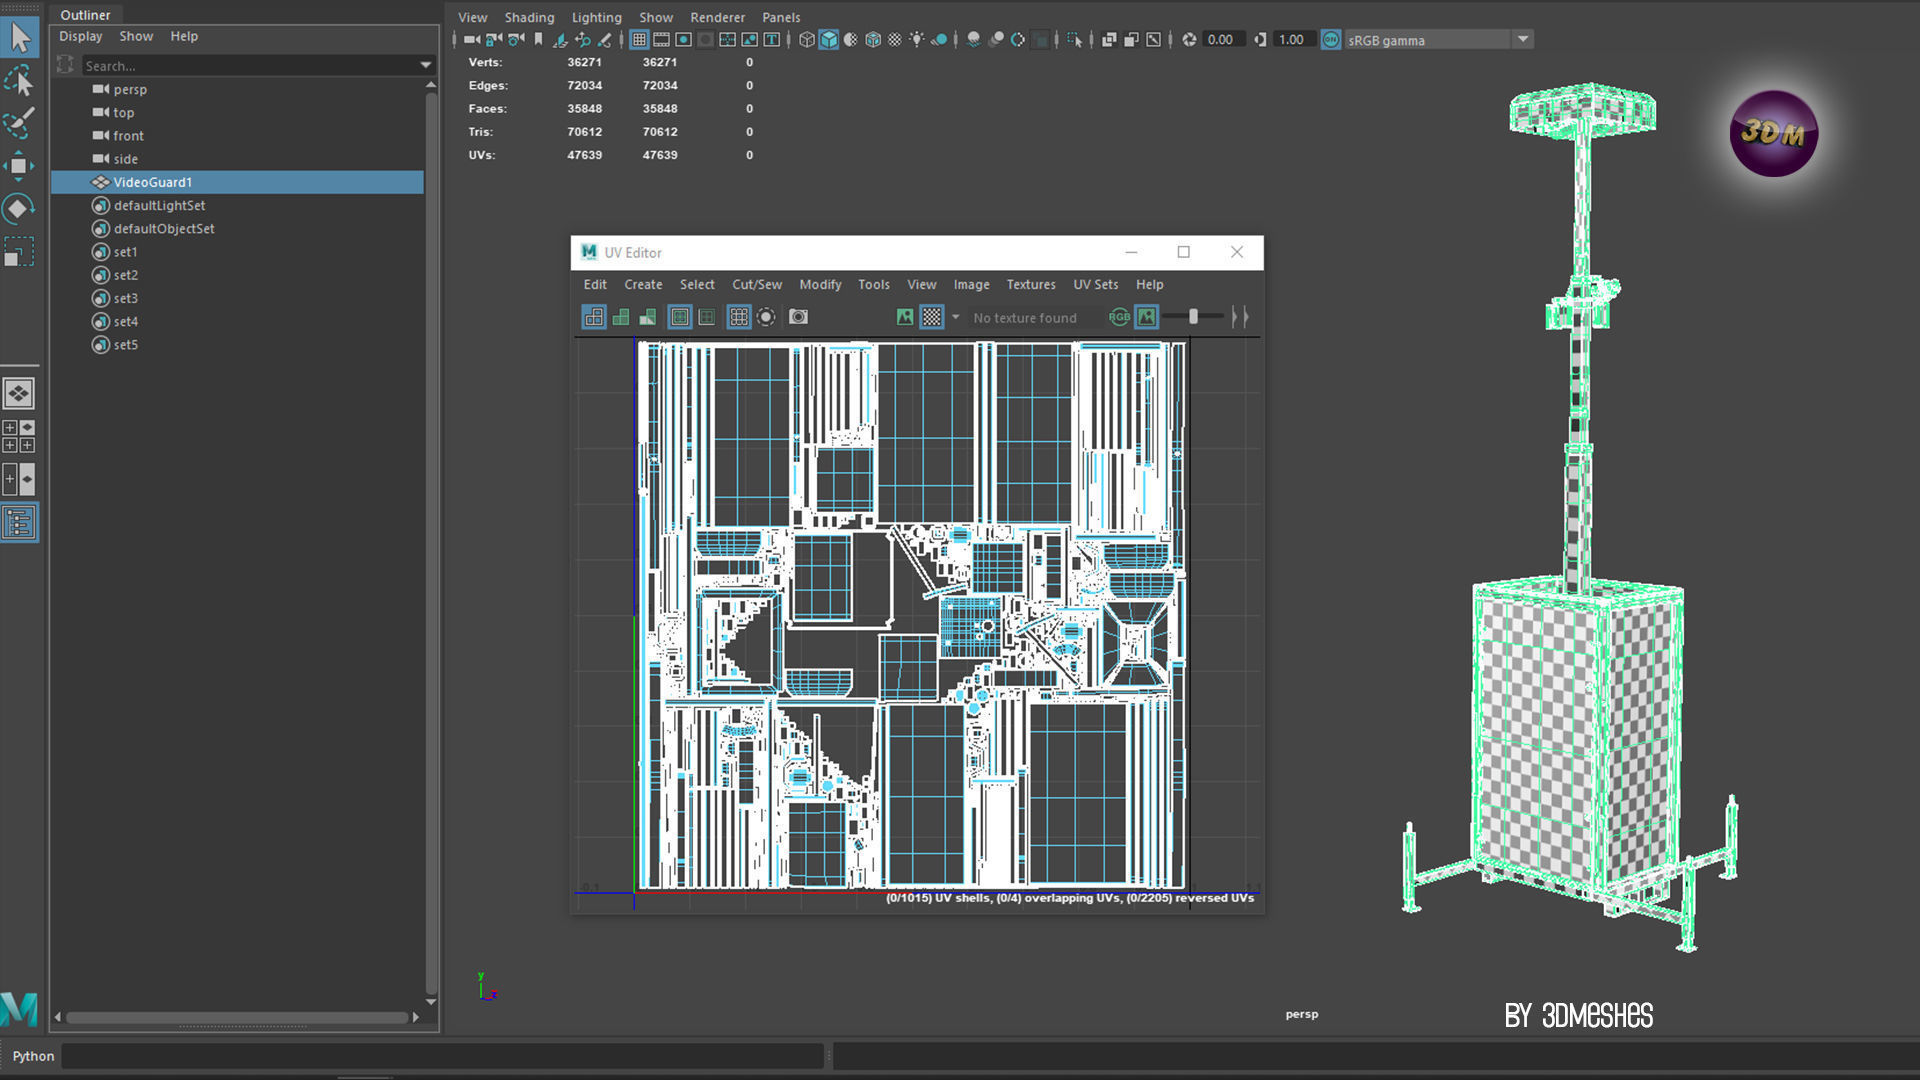This screenshot has width=1920, height=1080.
Task: Click the UV snapshot camera icon
Action: (798, 317)
